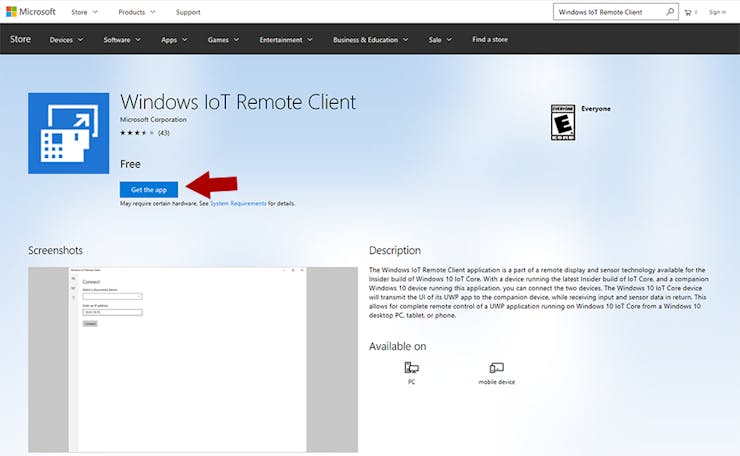The image size is (740, 456).
Task: Open the shopping cart icon
Action: coord(688,12)
